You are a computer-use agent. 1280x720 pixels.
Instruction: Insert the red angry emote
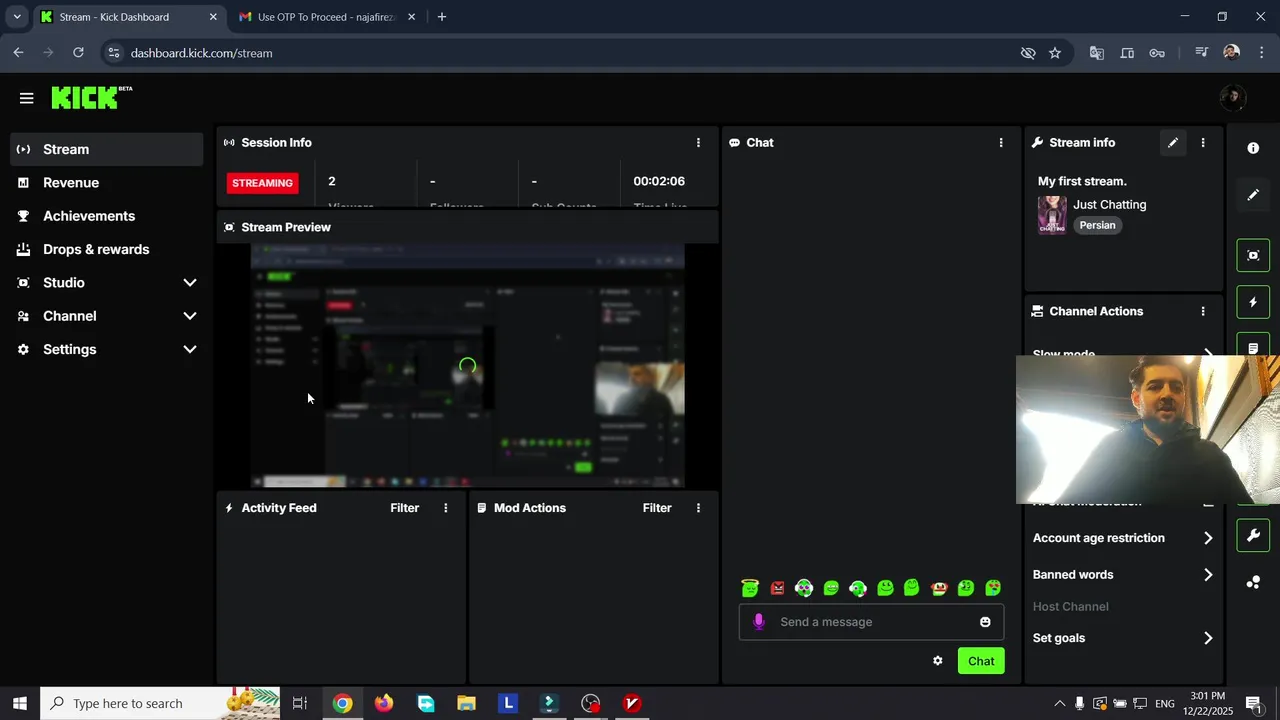(x=777, y=588)
